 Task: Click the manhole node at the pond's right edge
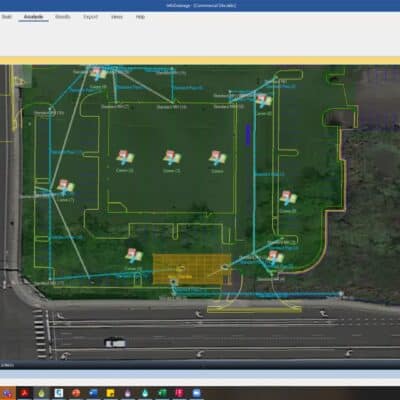point(225,266)
